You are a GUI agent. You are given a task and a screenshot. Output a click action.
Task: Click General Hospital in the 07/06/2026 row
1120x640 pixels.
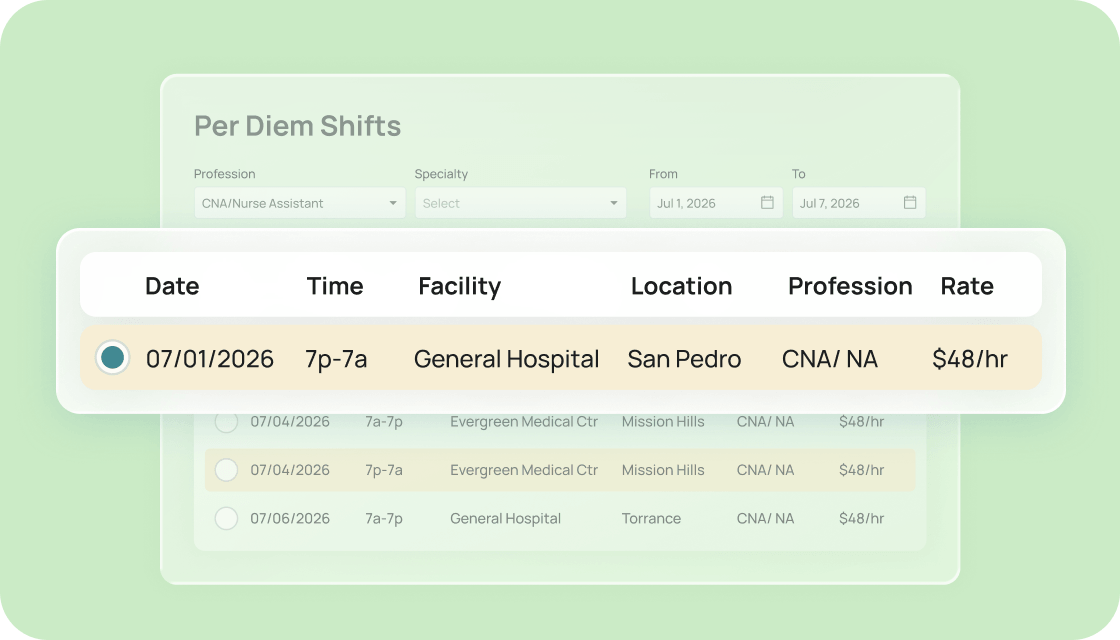[505, 519]
